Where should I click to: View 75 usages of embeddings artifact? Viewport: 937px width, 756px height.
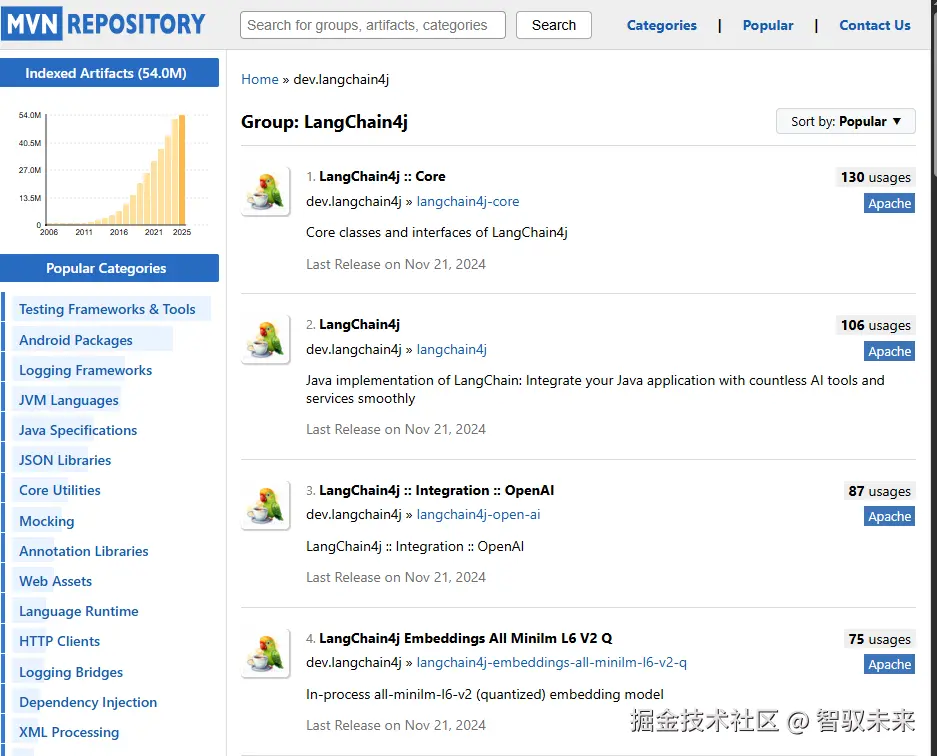pyautogui.click(x=879, y=639)
